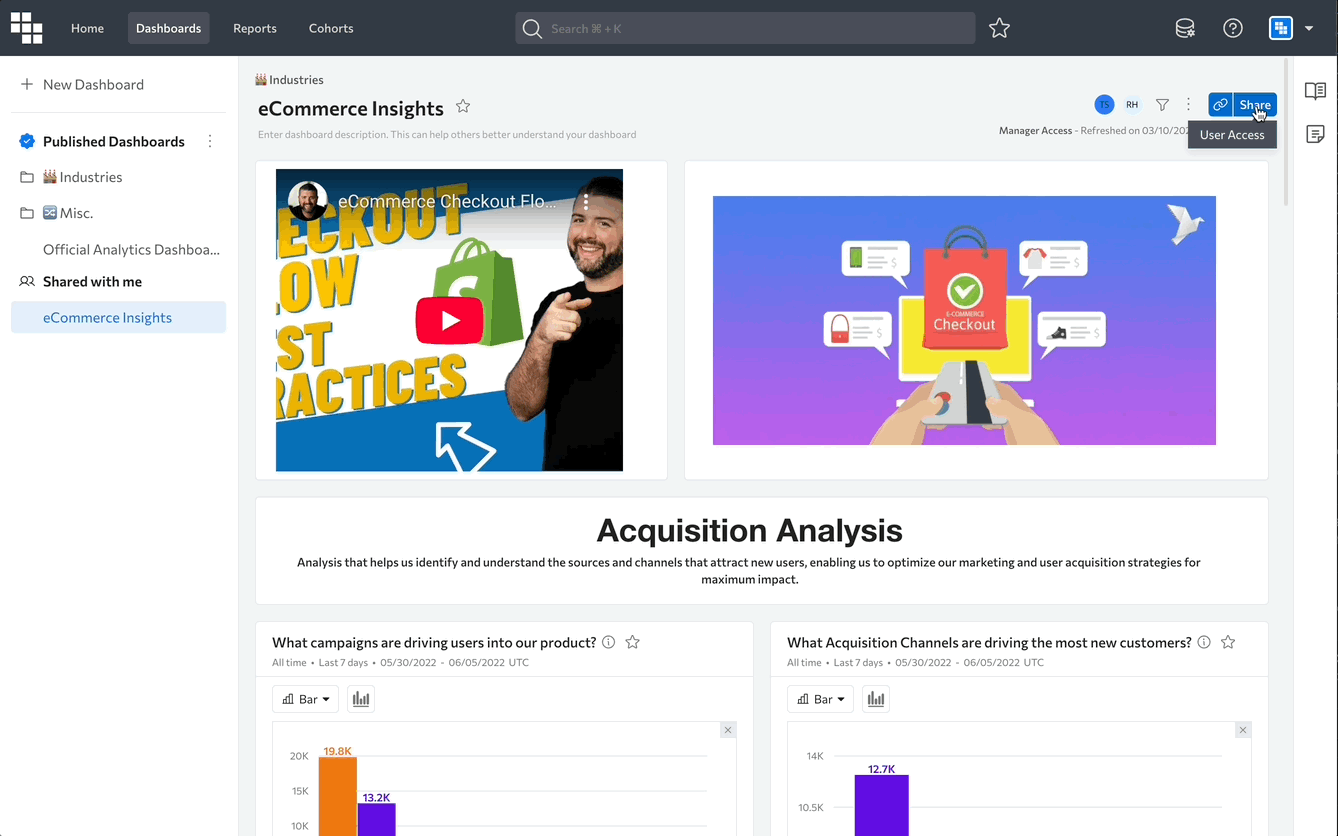Go to the Reports tab
Viewport: 1338px width, 836px height.
pyautogui.click(x=255, y=28)
